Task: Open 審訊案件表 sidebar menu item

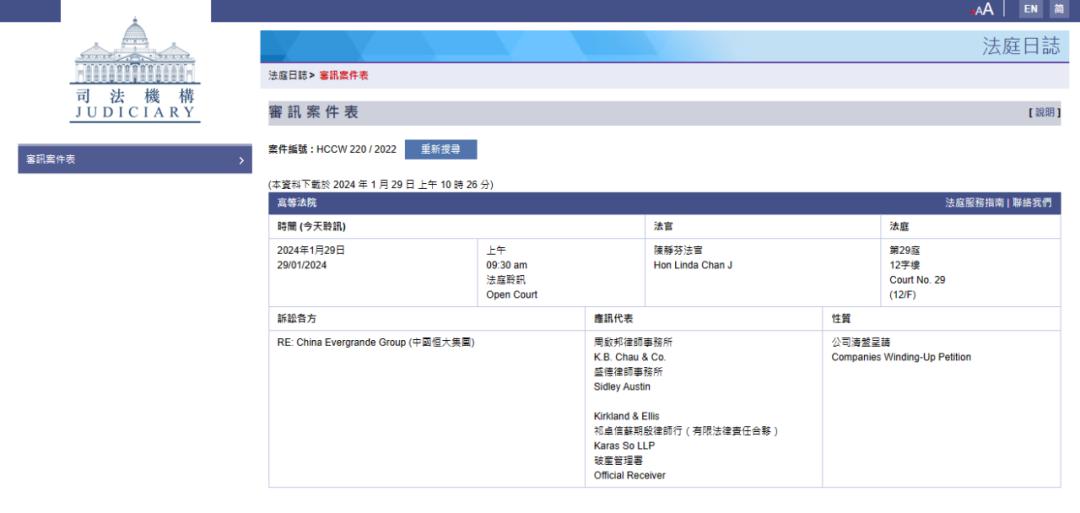Action: pyautogui.click(x=134, y=159)
